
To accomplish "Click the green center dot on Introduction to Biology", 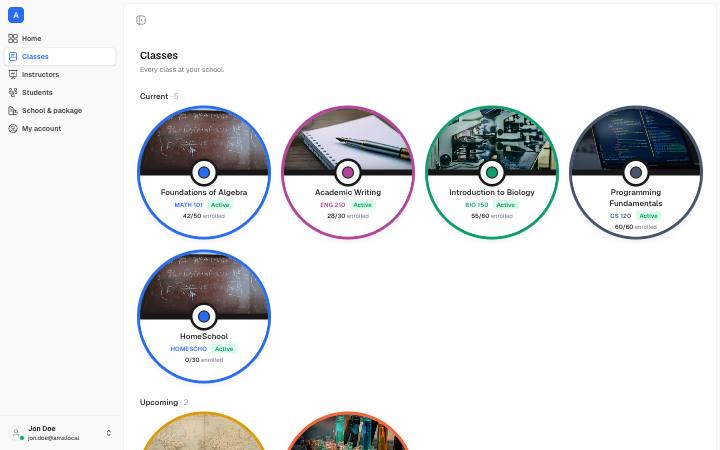I will coord(492,172).
